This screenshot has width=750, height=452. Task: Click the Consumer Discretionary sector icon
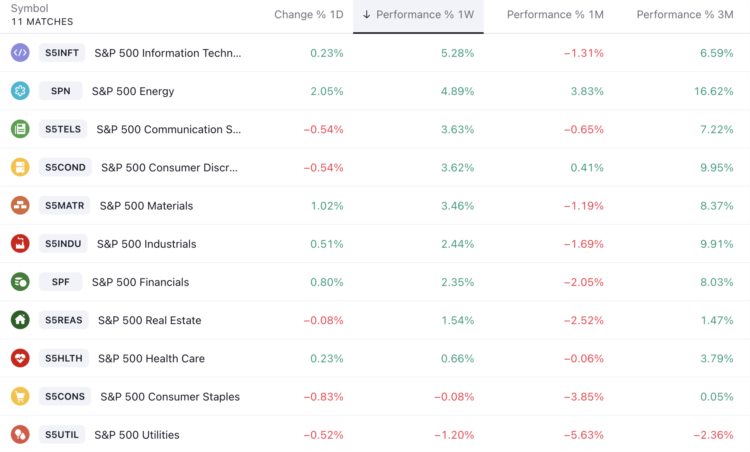tap(20, 167)
